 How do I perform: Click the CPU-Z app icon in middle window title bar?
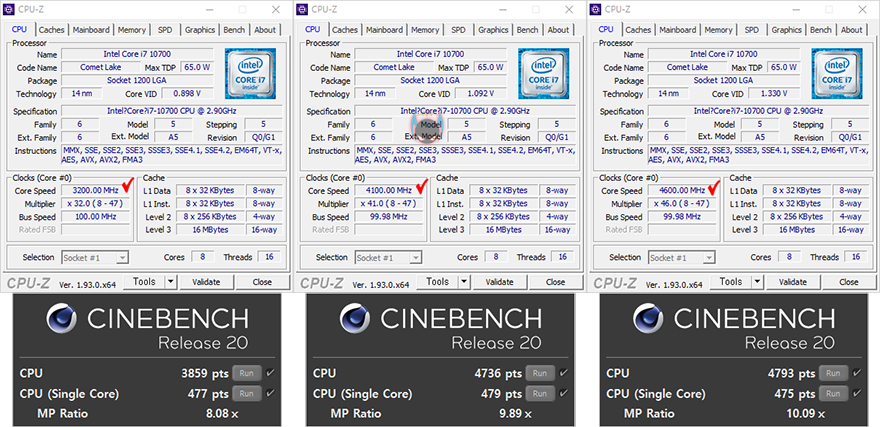point(302,9)
